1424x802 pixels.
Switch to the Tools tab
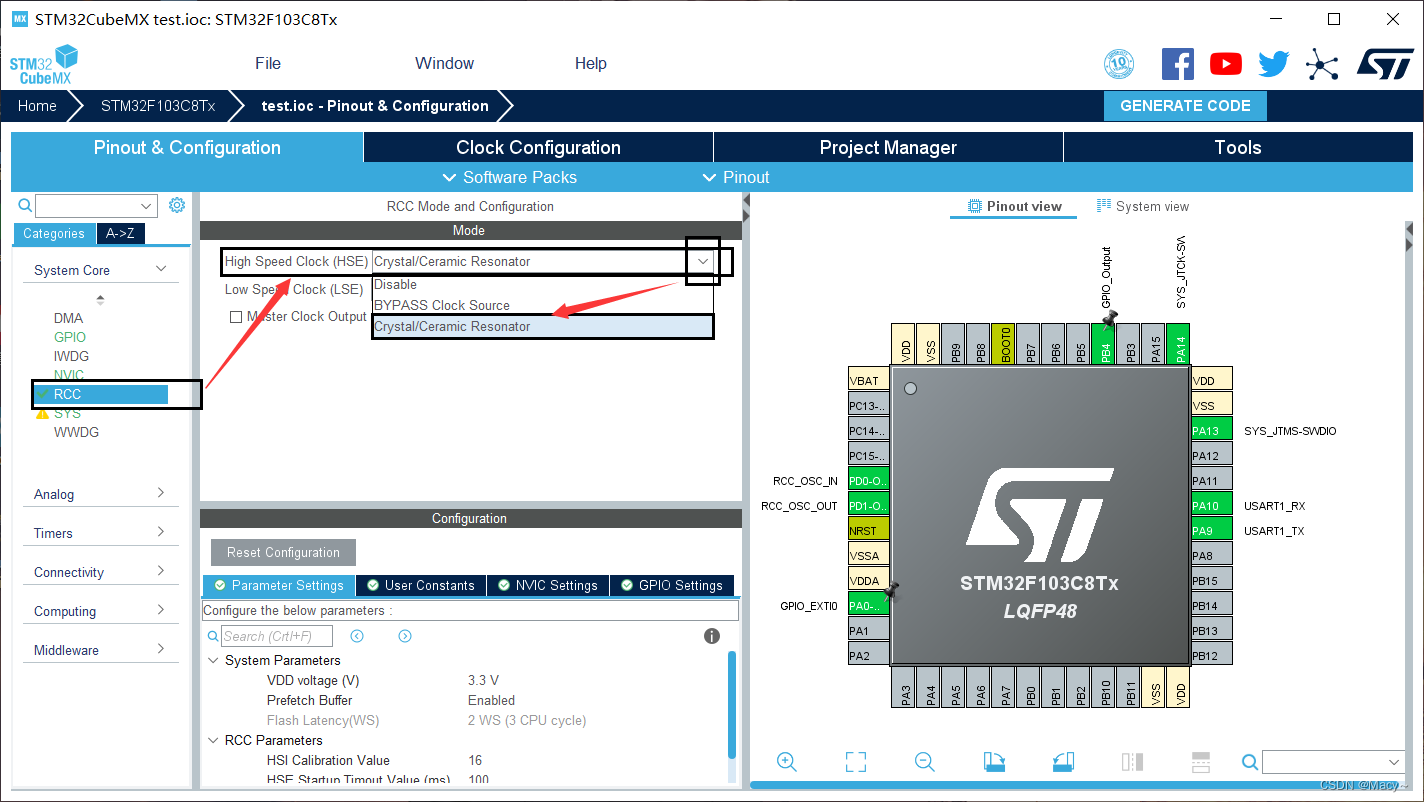(x=1238, y=147)
